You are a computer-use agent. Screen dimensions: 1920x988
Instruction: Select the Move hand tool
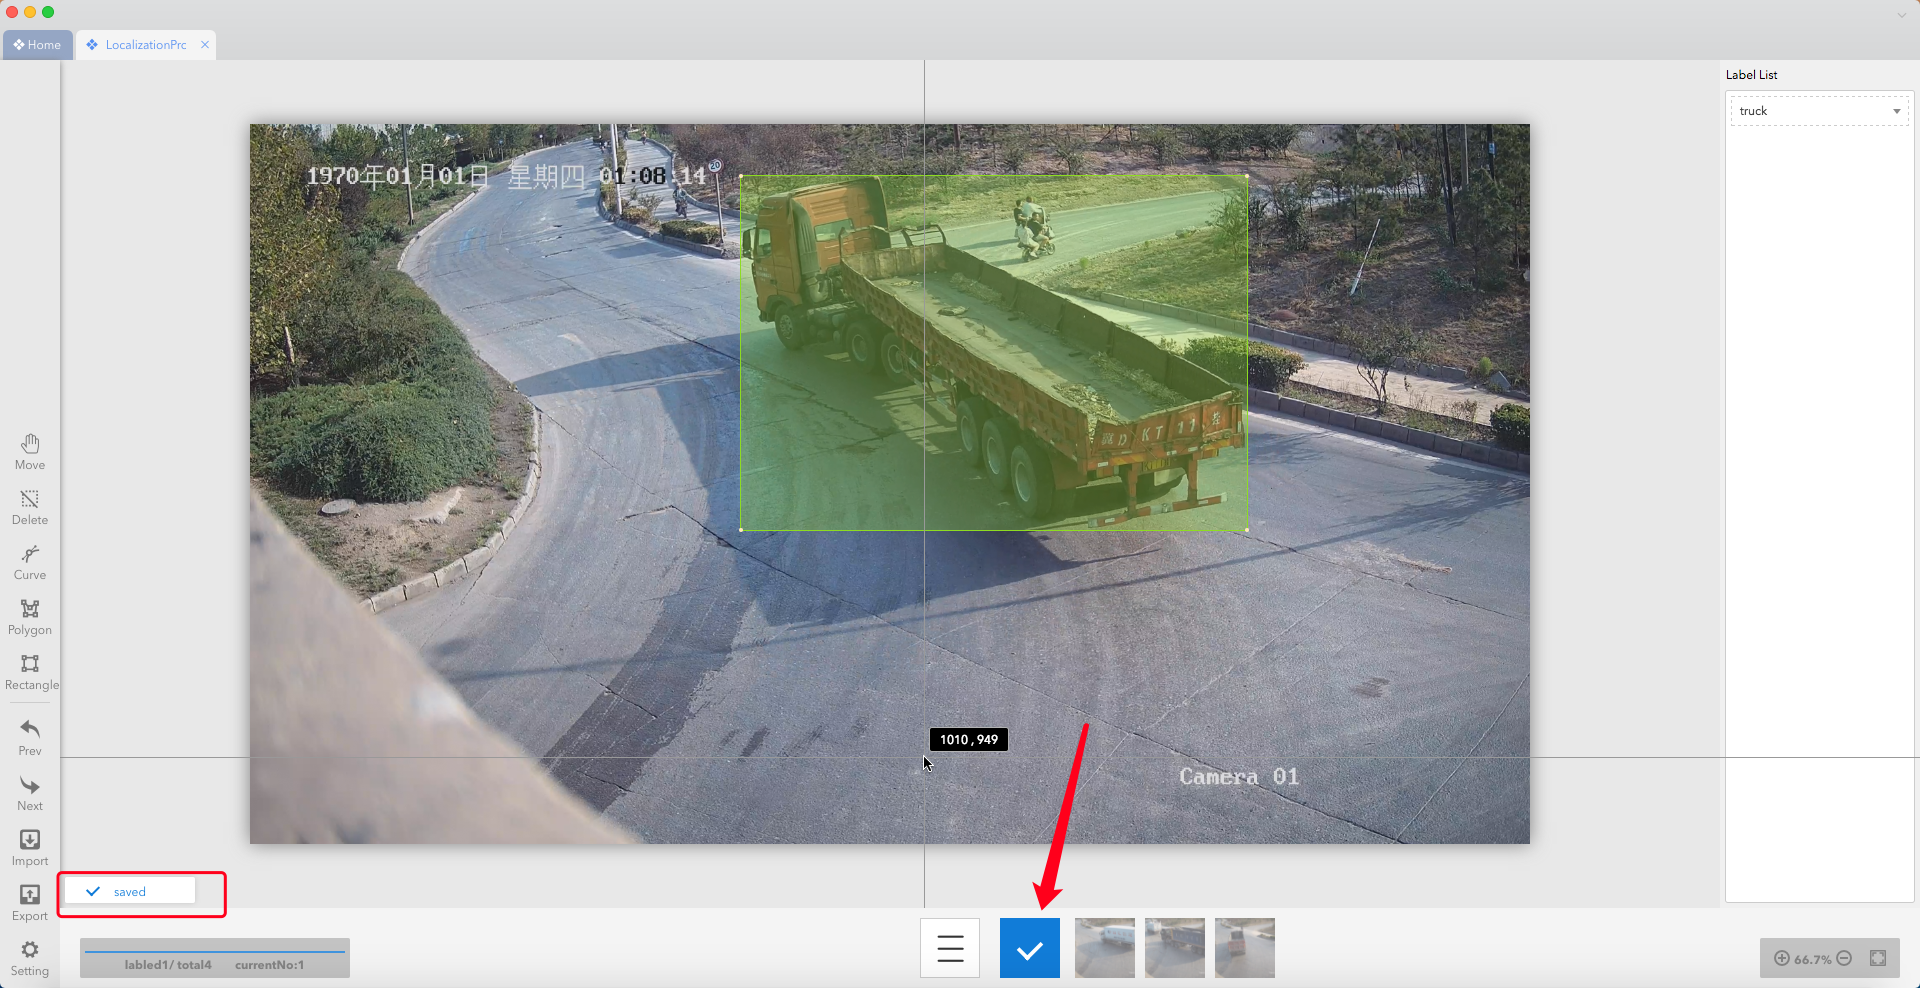click(30, 452)
